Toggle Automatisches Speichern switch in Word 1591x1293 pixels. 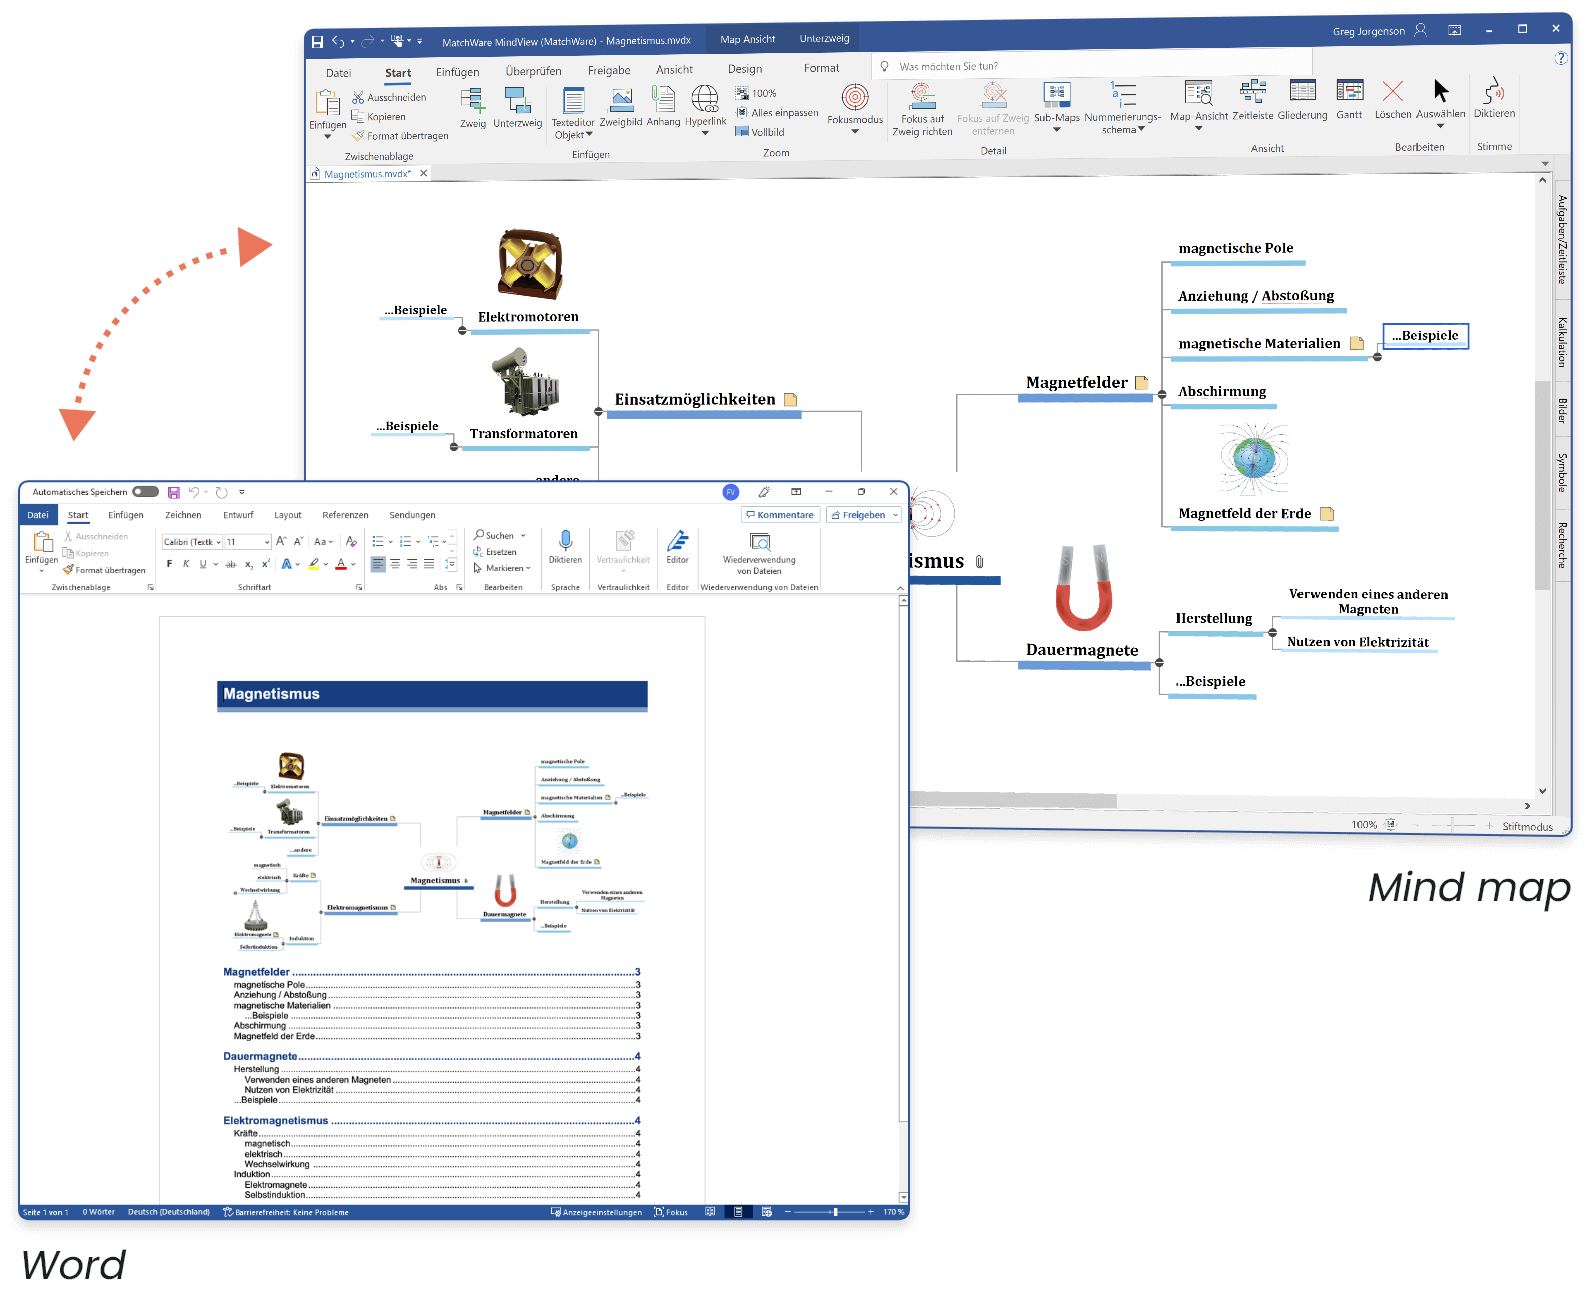pyautogui.click(x=146, y=492)
